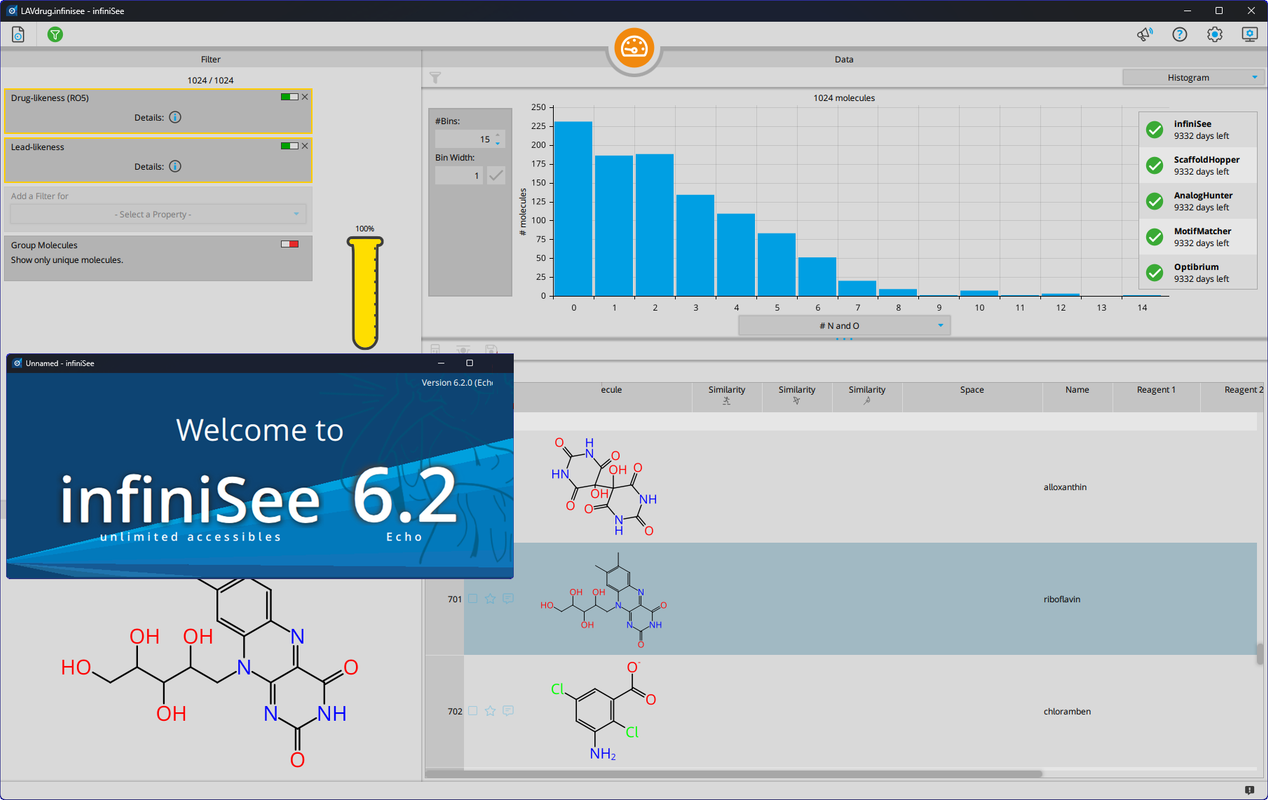Image resolution: width=1268 pixels, height=800 pixels.
Task: Star the molecule in row 702
Action: tap(490, 711)
